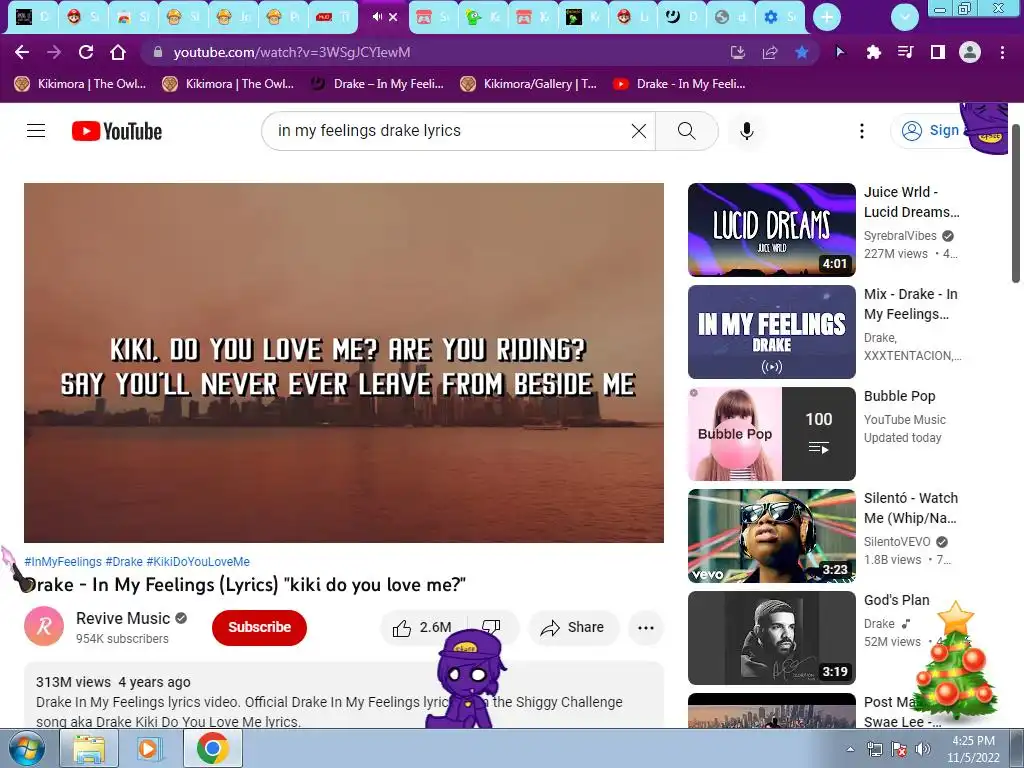Go to YouTube home via logo
The image size is (1024, 768).
coord(117,131)
